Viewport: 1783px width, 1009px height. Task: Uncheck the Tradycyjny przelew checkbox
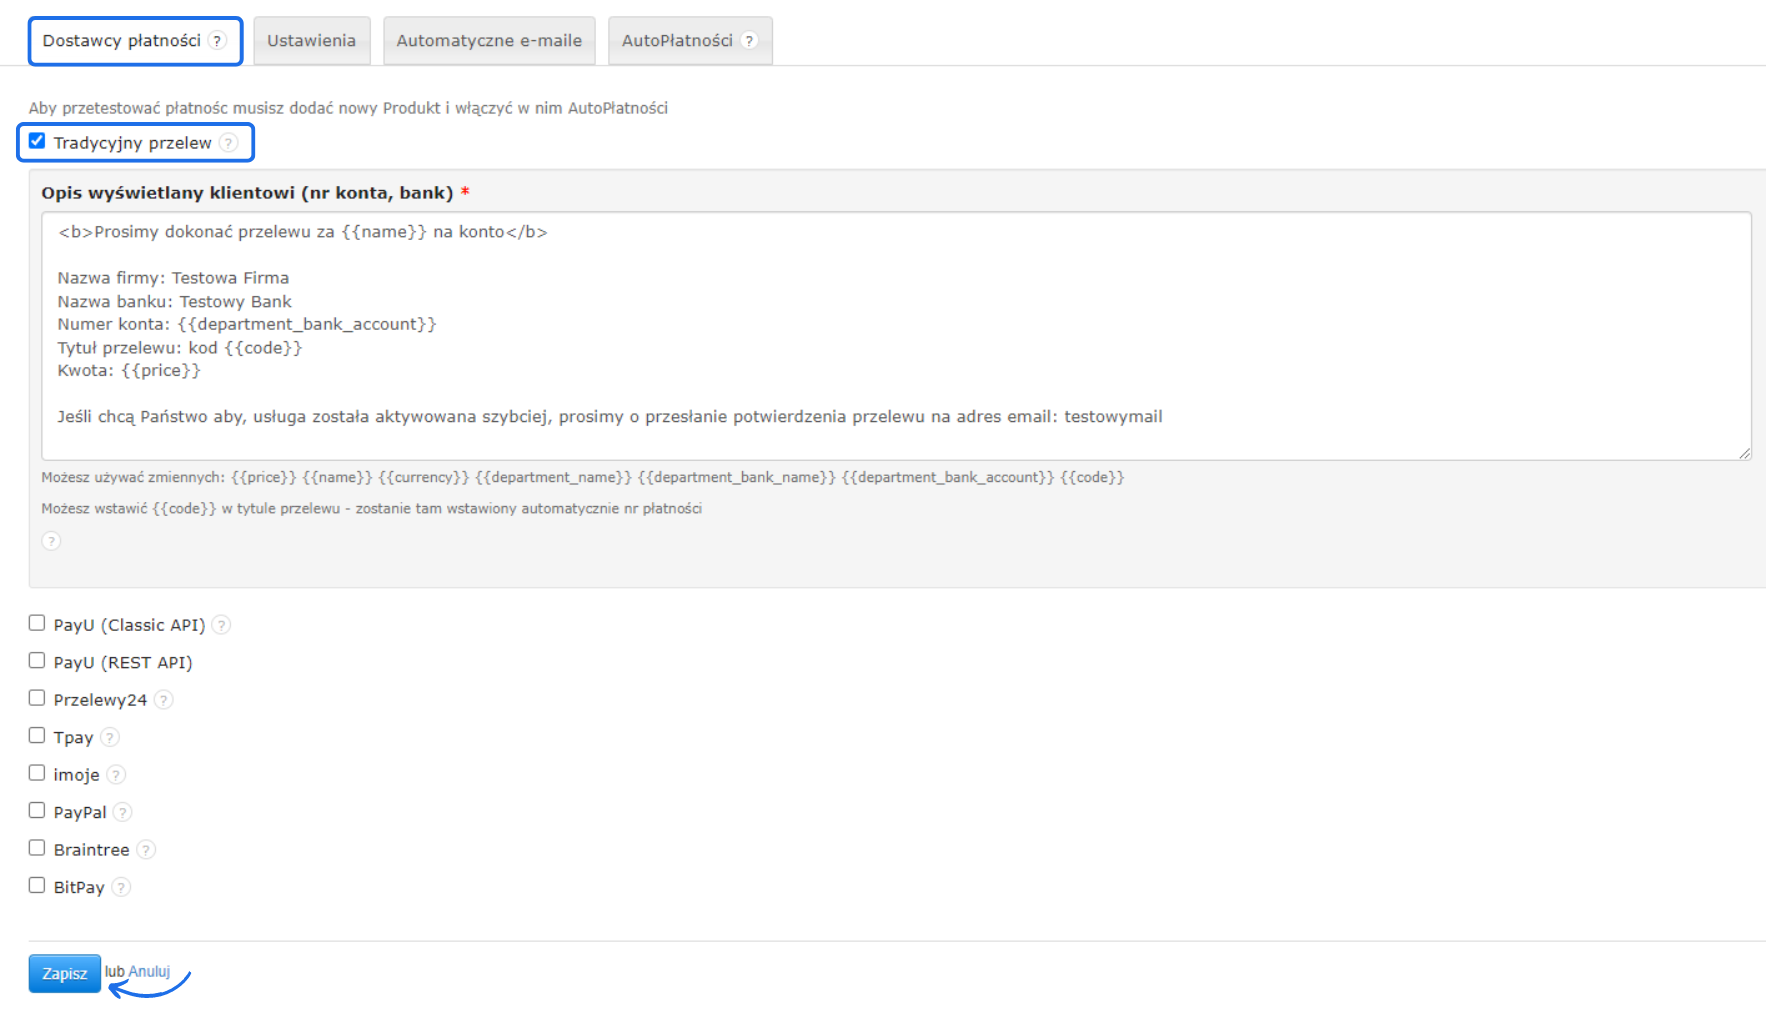pyautogui.click(x=37, y=141)
